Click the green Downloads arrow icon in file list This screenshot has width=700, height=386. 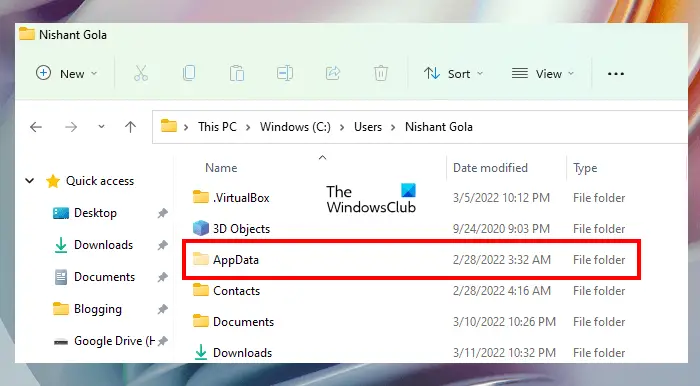pyautogui.click(x=201, y=352)
